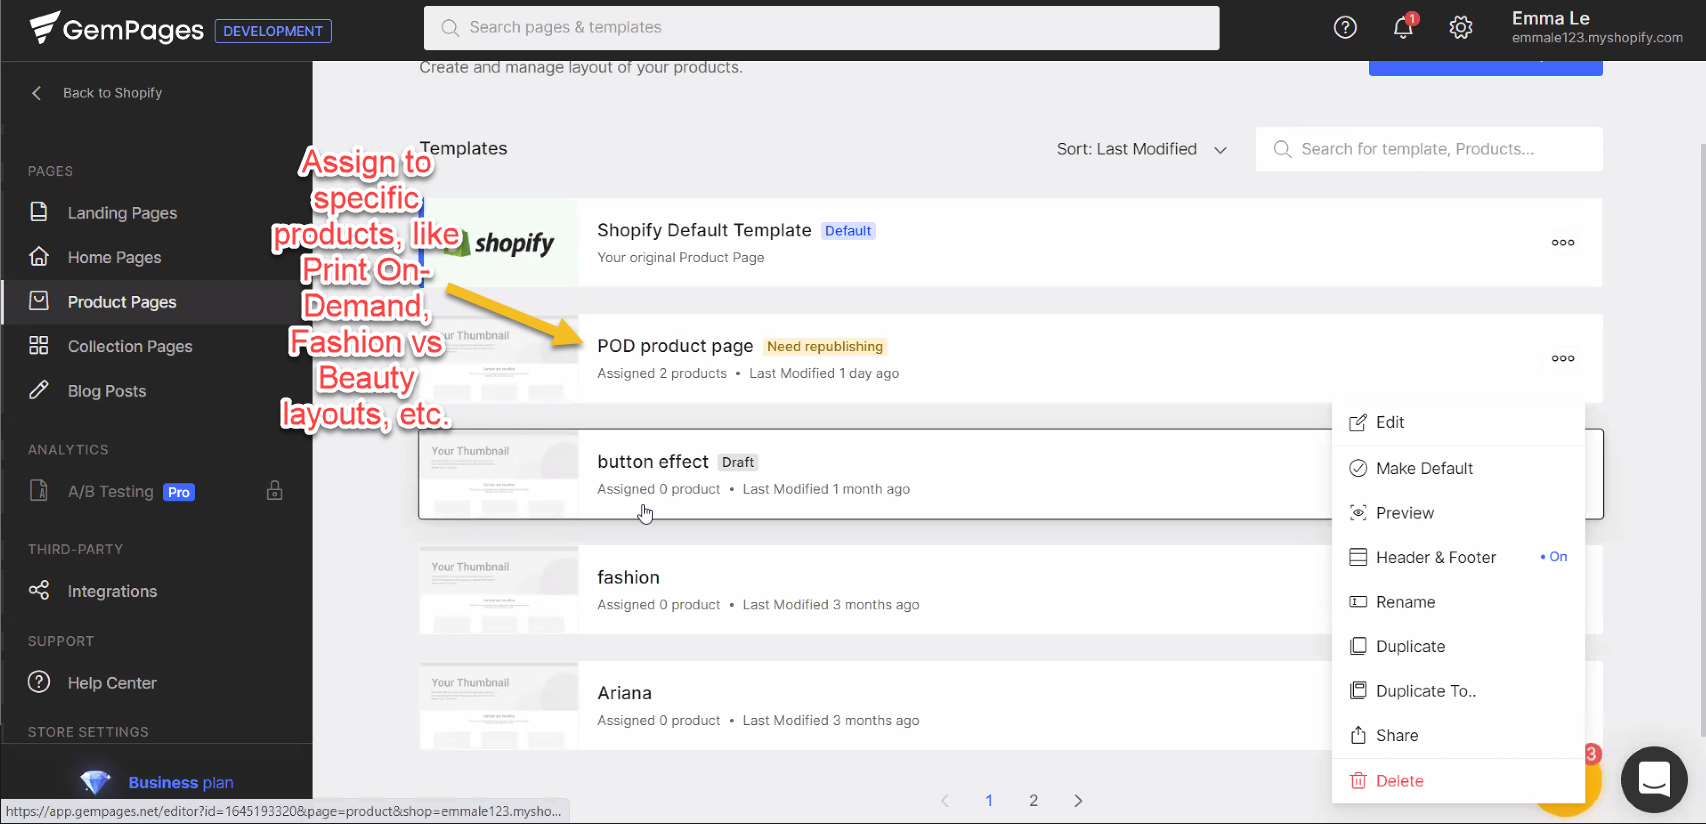This screenshot has width=1706, height=824.
Task: Click the Ariana template title
Action: [624, 693]
